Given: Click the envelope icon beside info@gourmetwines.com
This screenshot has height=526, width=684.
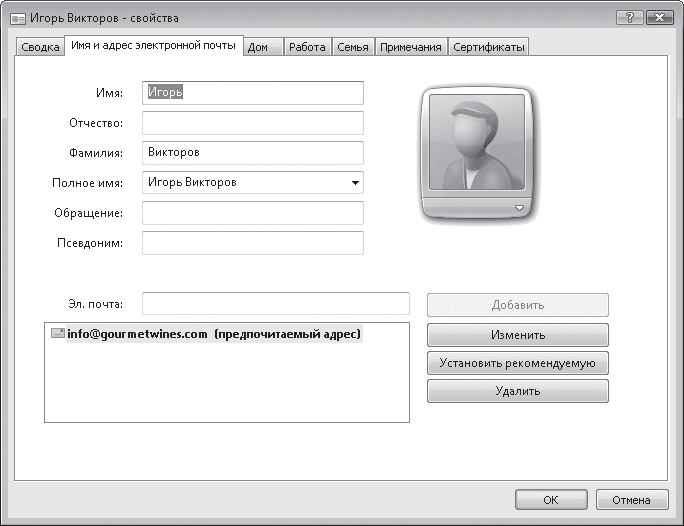Looking at the screenshot, I should 57,334.
